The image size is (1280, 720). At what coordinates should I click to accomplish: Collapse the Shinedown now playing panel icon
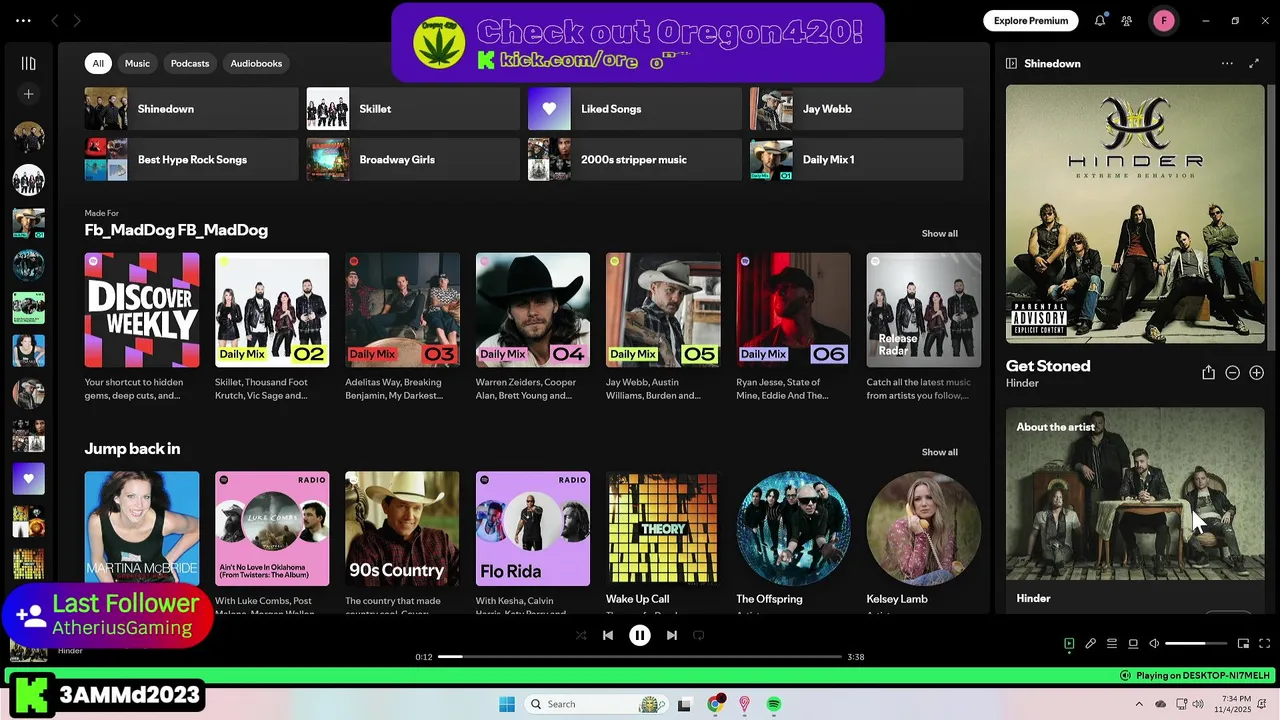[x=1011, y=63]
